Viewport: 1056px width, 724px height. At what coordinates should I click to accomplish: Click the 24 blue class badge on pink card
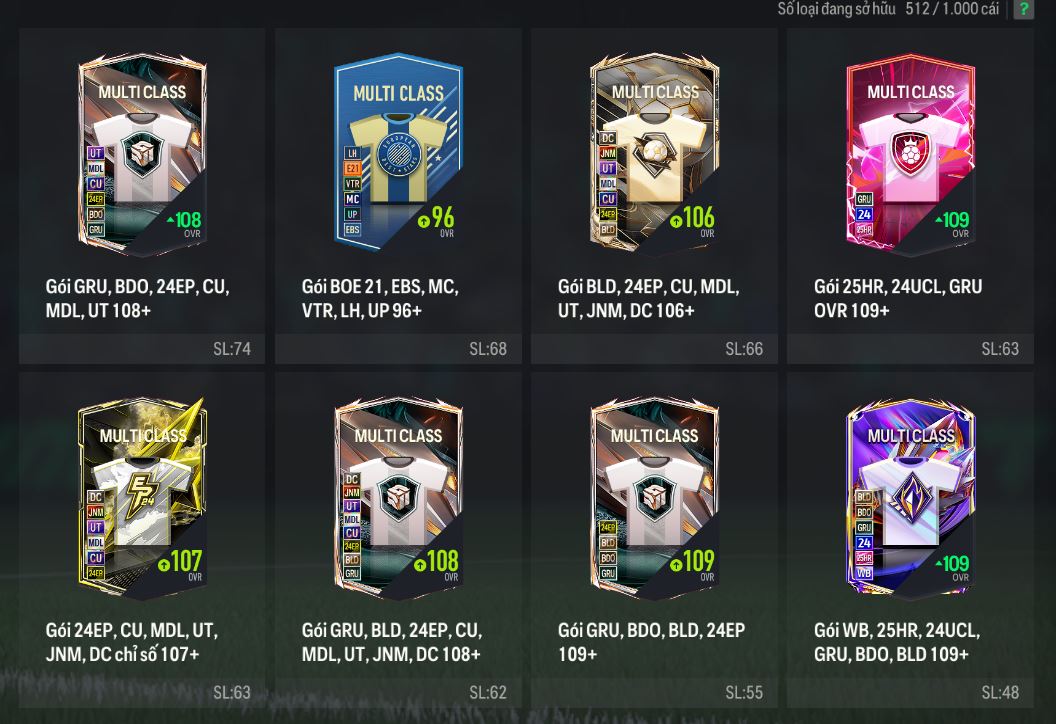[864, 214]
